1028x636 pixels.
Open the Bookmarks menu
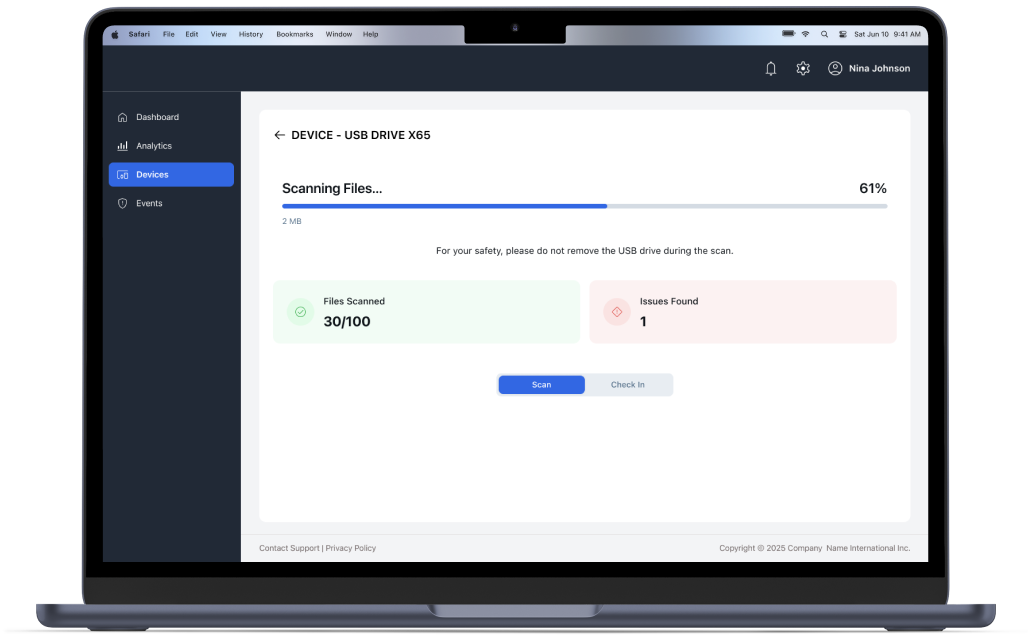pos(294,34)
